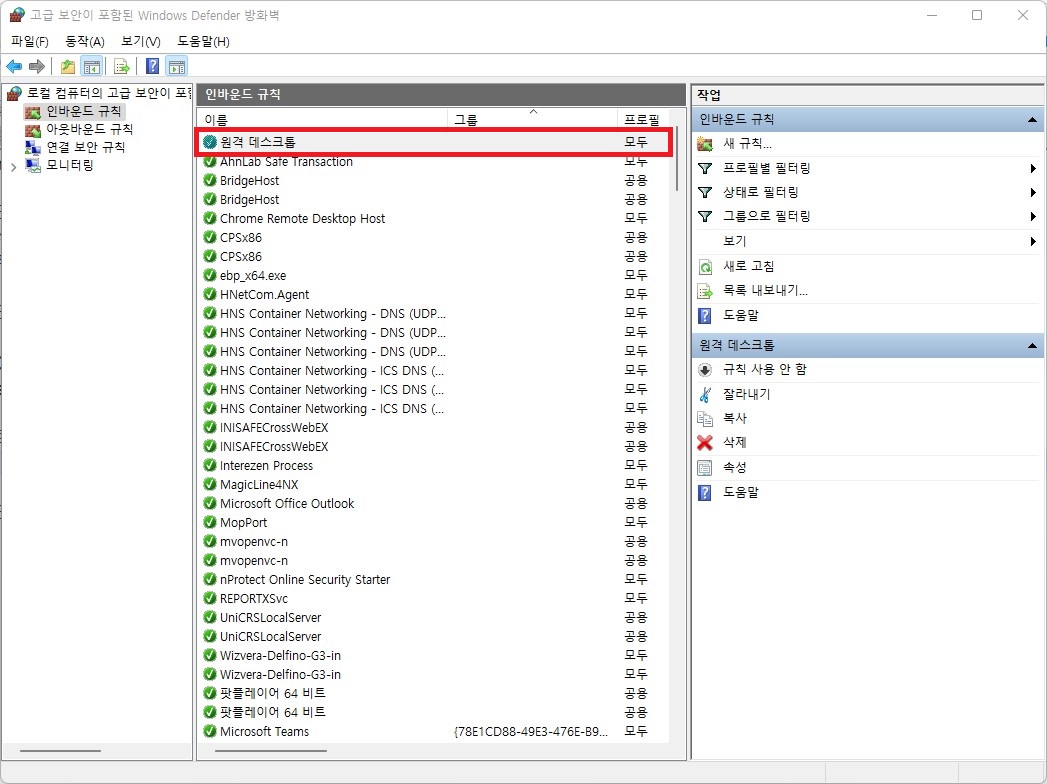Viewport: 1047px width, 784px height.
Task: Open the 프로필별 필터링 submenu arrow
Action: pos(1033,168)
